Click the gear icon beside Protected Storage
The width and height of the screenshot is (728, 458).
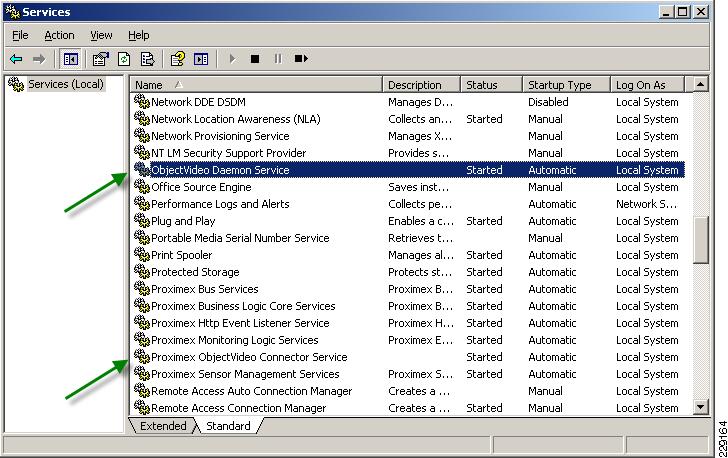coord(142,271)
